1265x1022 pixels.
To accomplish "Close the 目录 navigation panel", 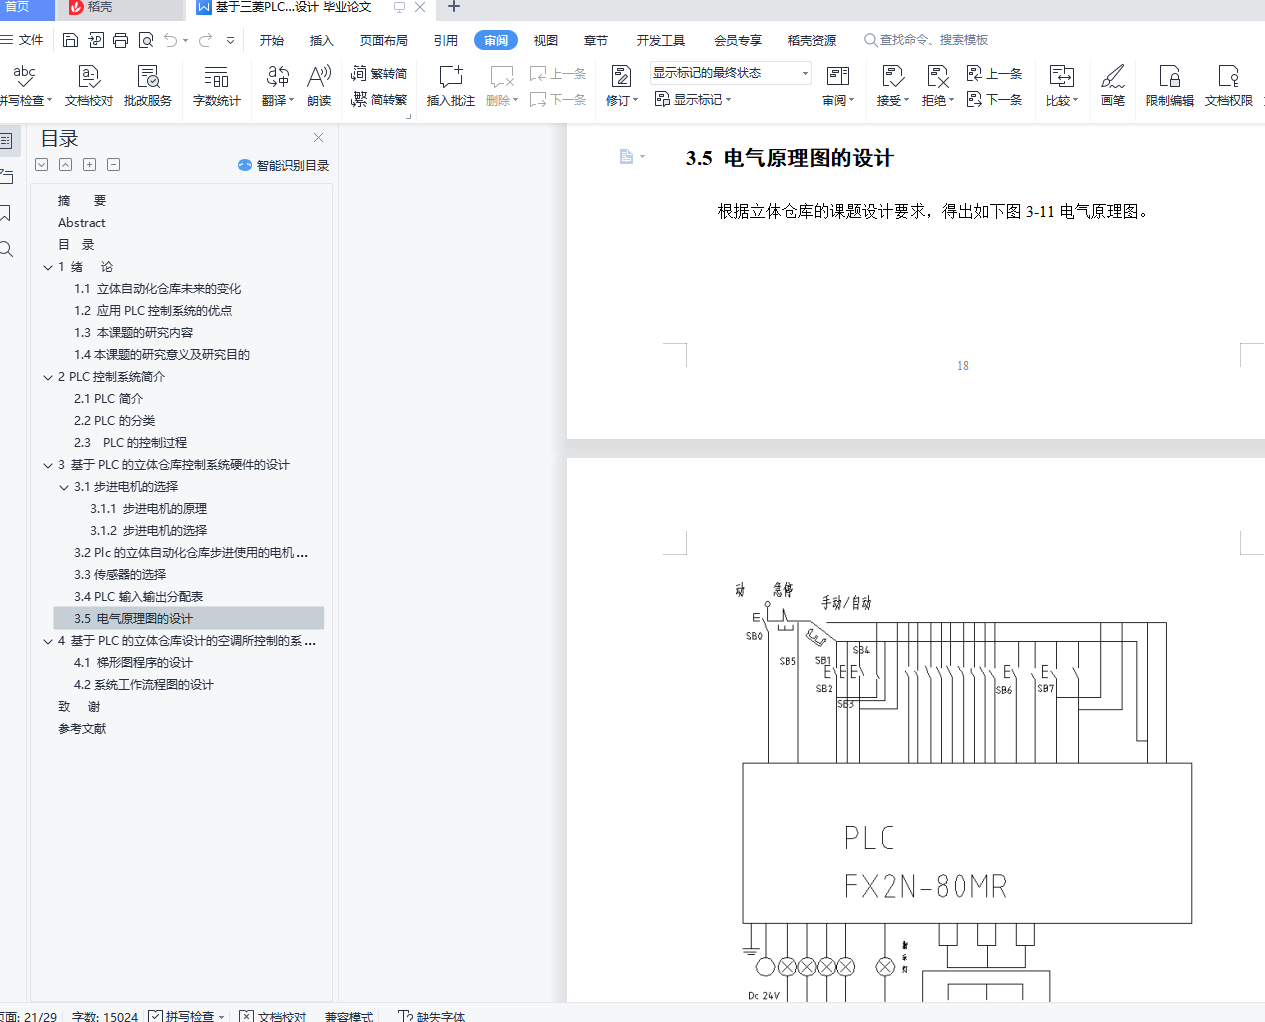I will (318, 138).
